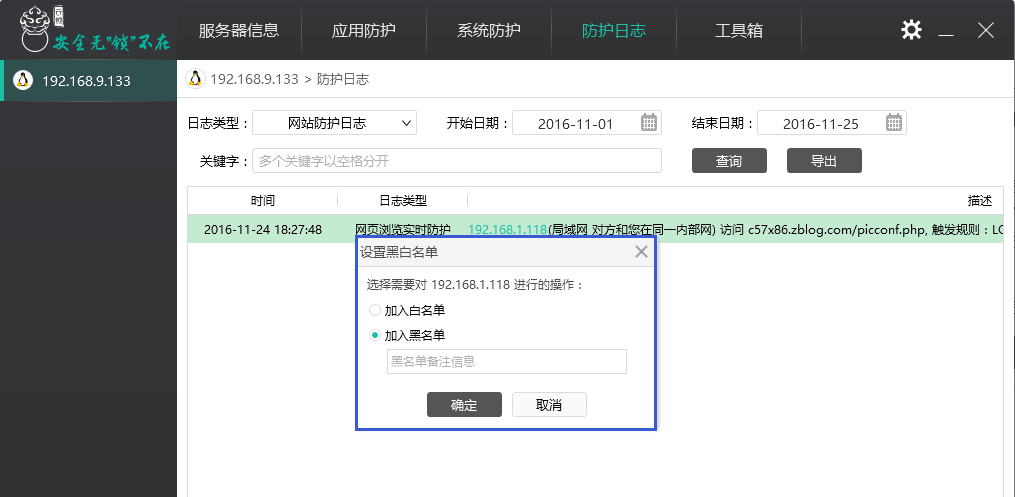Click the 网页浏览实时防护 cell
The height and width of the screenshot is (497, 1015).
[403, 229]
